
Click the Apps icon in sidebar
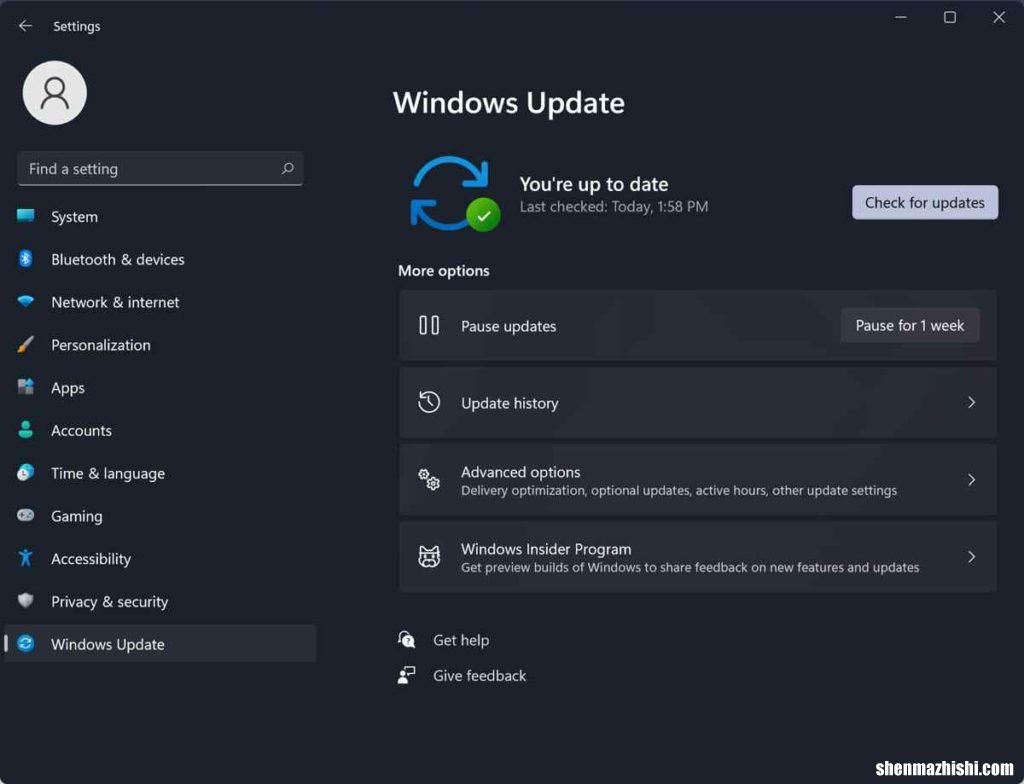(x=25, y=387)
